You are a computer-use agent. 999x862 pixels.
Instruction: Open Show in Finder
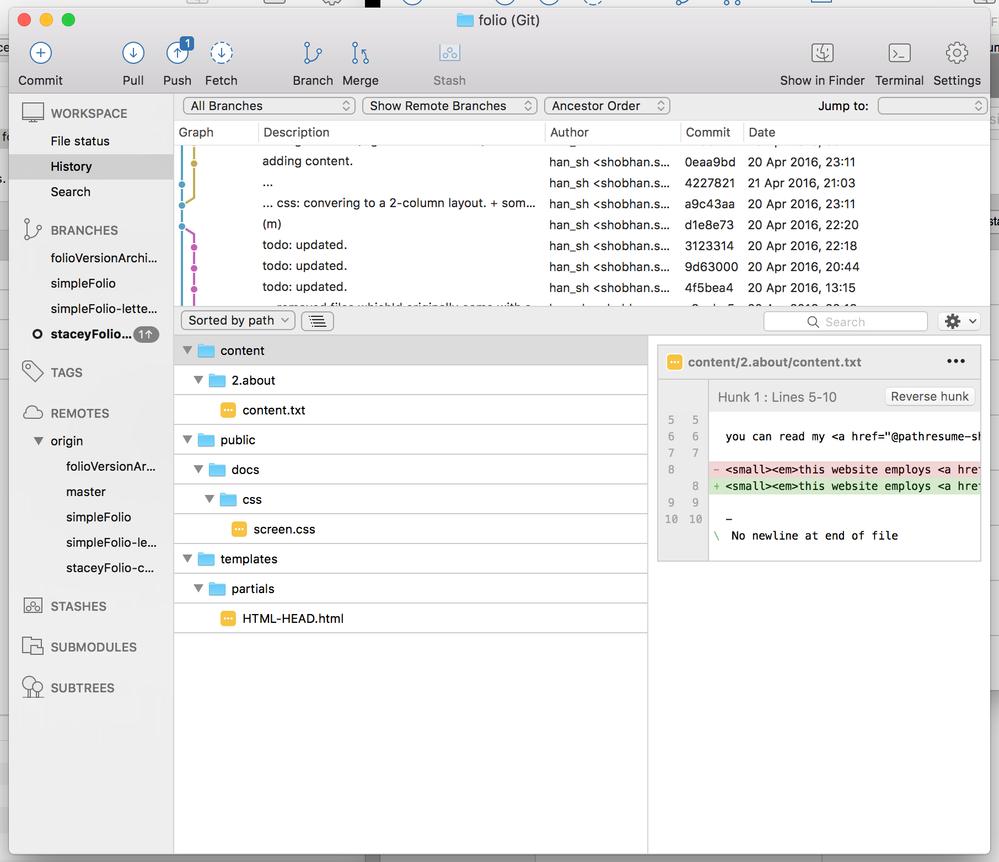822,54
